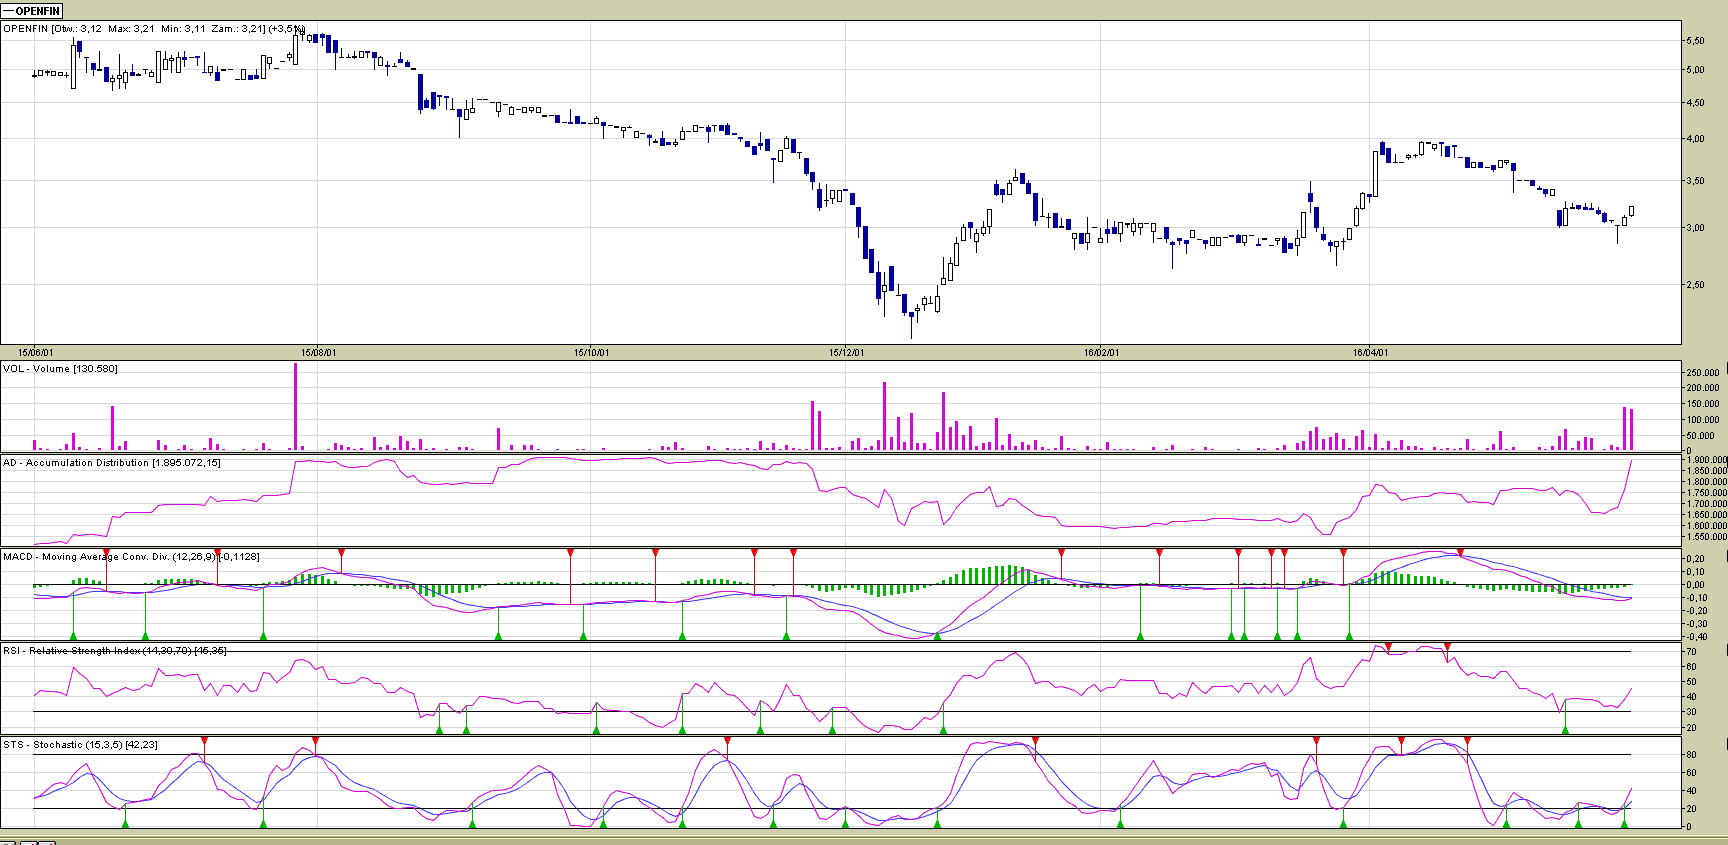Click the 16/04/01 date label on time axis
This screenshot has width=1728, height=845.
(1370, 353)
